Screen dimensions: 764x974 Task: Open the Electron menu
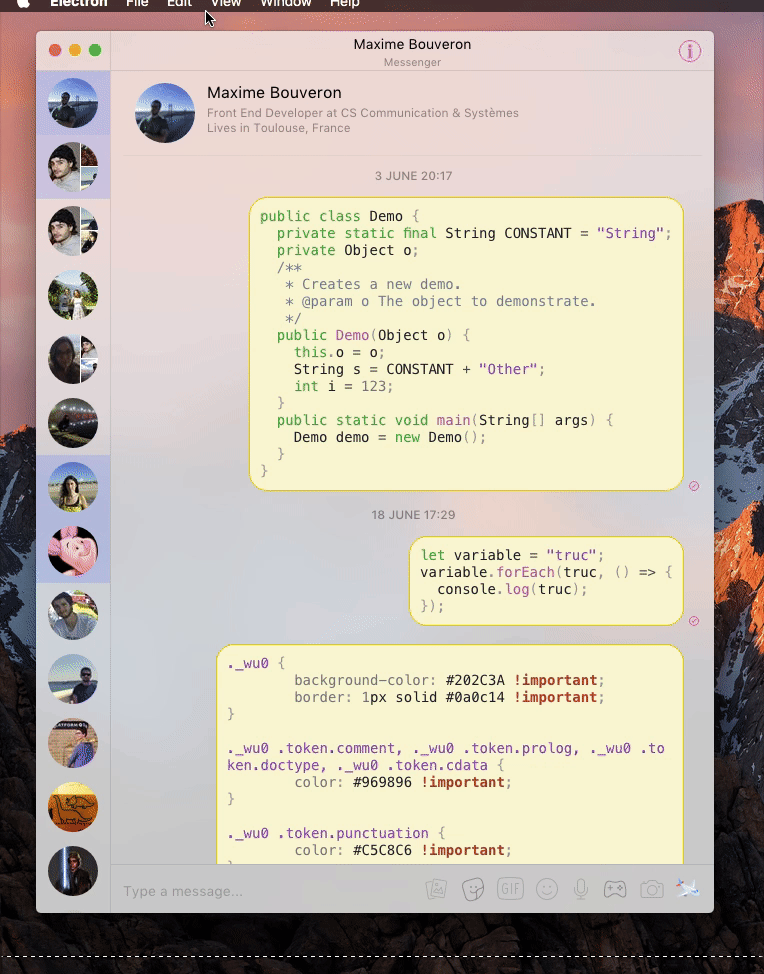pos(78,3)
